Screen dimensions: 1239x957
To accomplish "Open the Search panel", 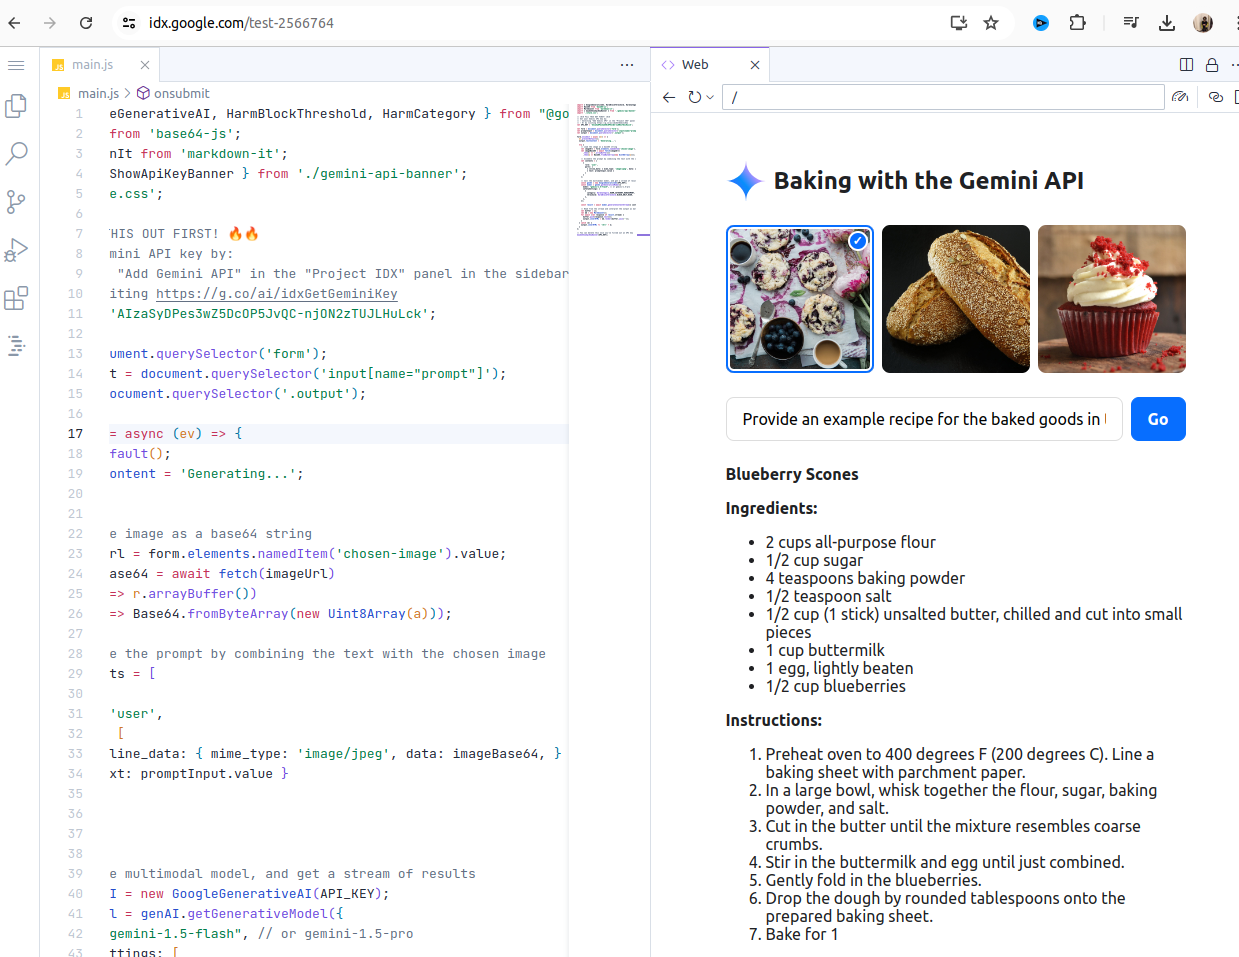I will point(16,153).
